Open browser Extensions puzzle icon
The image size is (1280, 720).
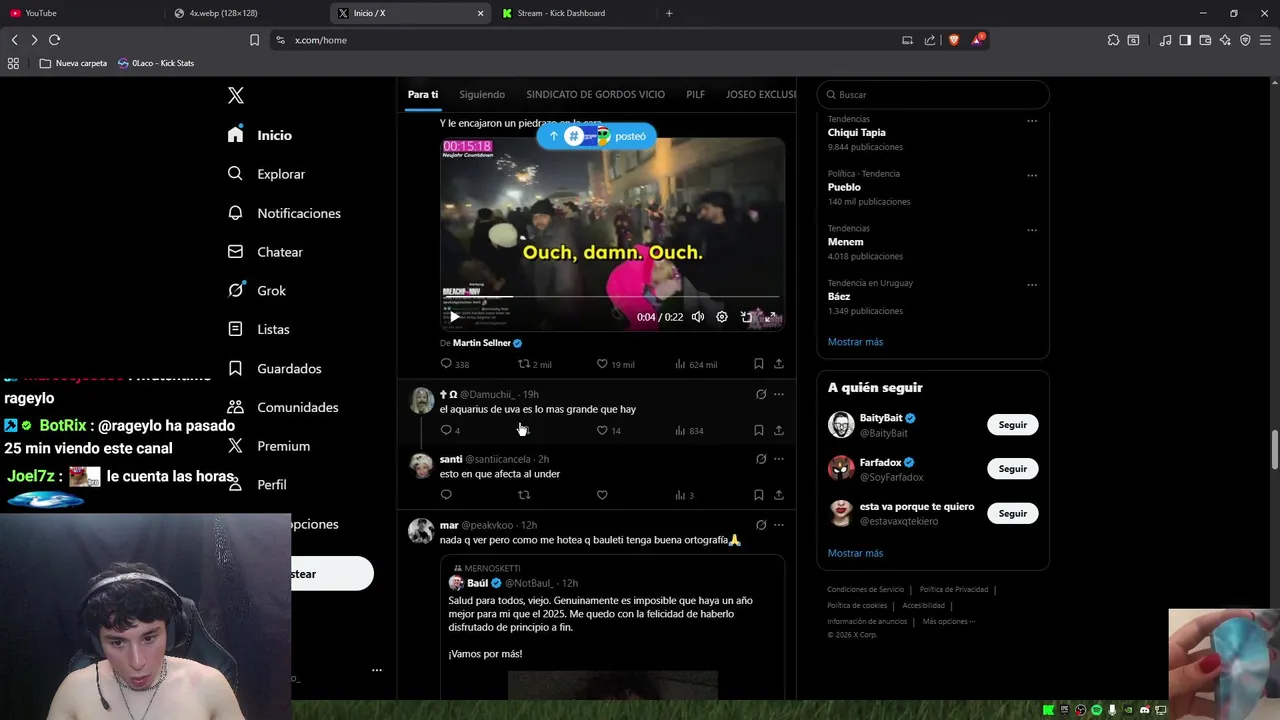(x=1113, y=40)
